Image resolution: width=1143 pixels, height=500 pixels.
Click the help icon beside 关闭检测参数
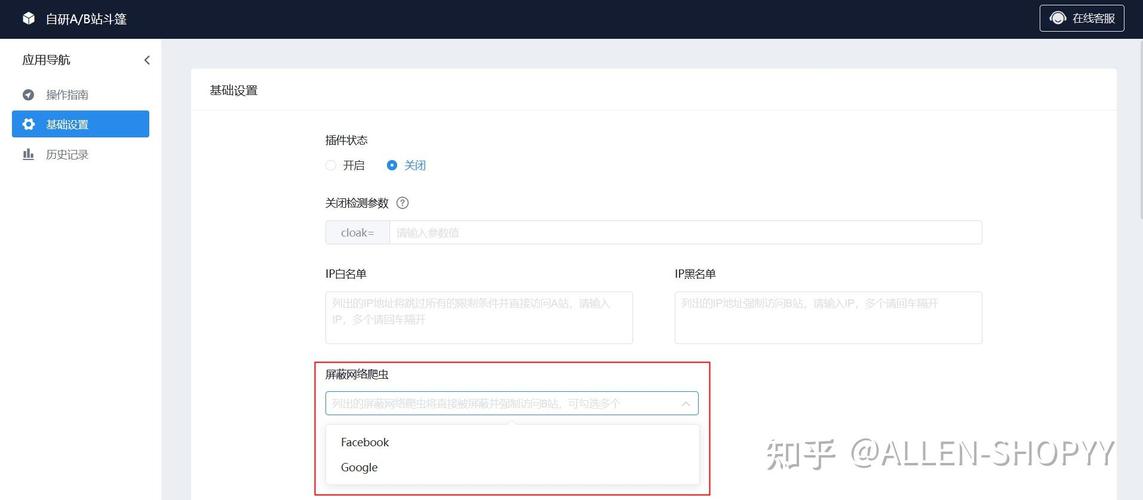pos(402,203)
